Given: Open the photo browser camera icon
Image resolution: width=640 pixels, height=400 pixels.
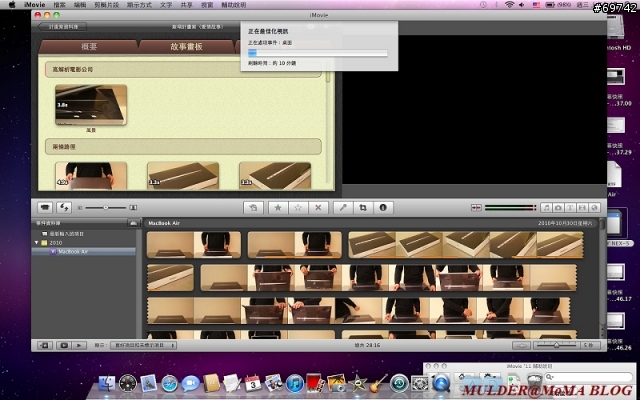Looking at the screenshot, I should 558,208.
